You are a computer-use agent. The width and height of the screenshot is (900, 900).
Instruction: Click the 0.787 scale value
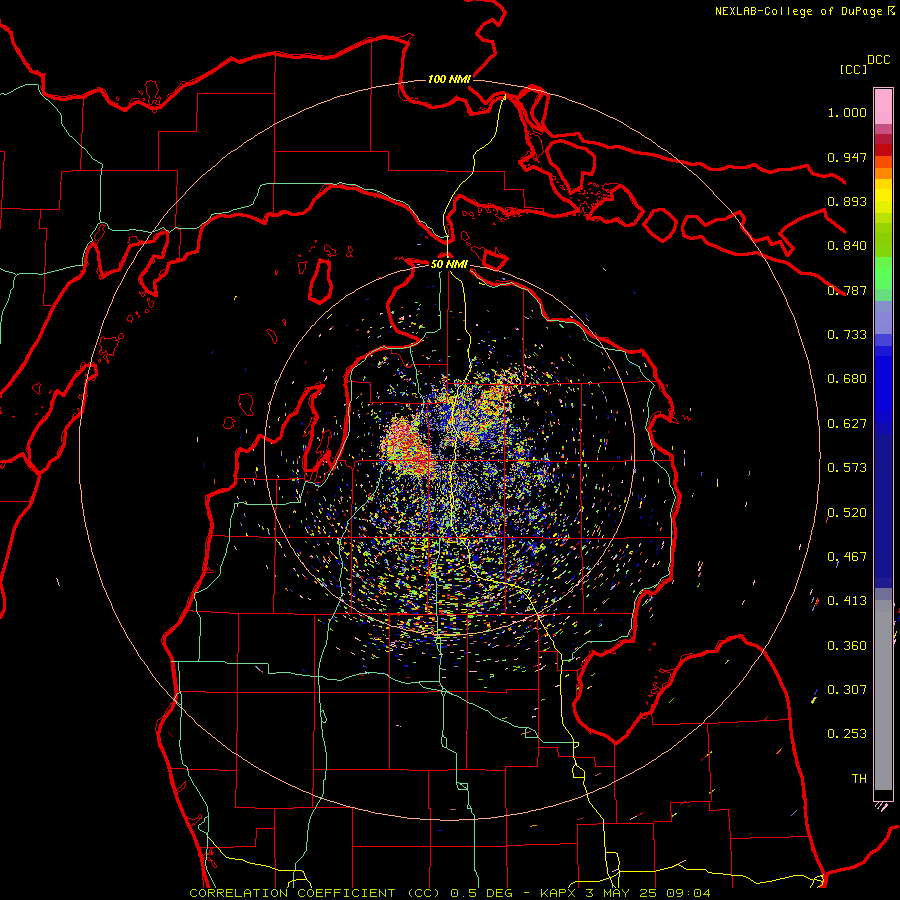[847, 290]
